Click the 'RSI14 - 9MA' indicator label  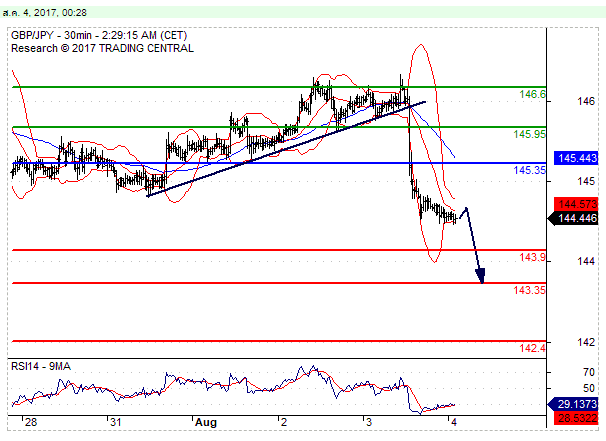[x=41, y=366]
